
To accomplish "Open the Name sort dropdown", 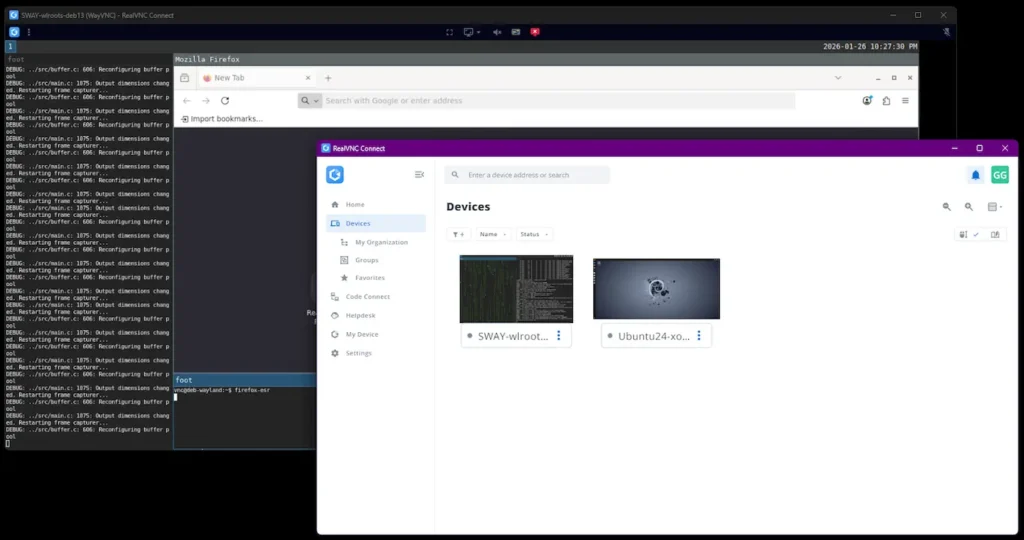I will click(x=493, y=234).
